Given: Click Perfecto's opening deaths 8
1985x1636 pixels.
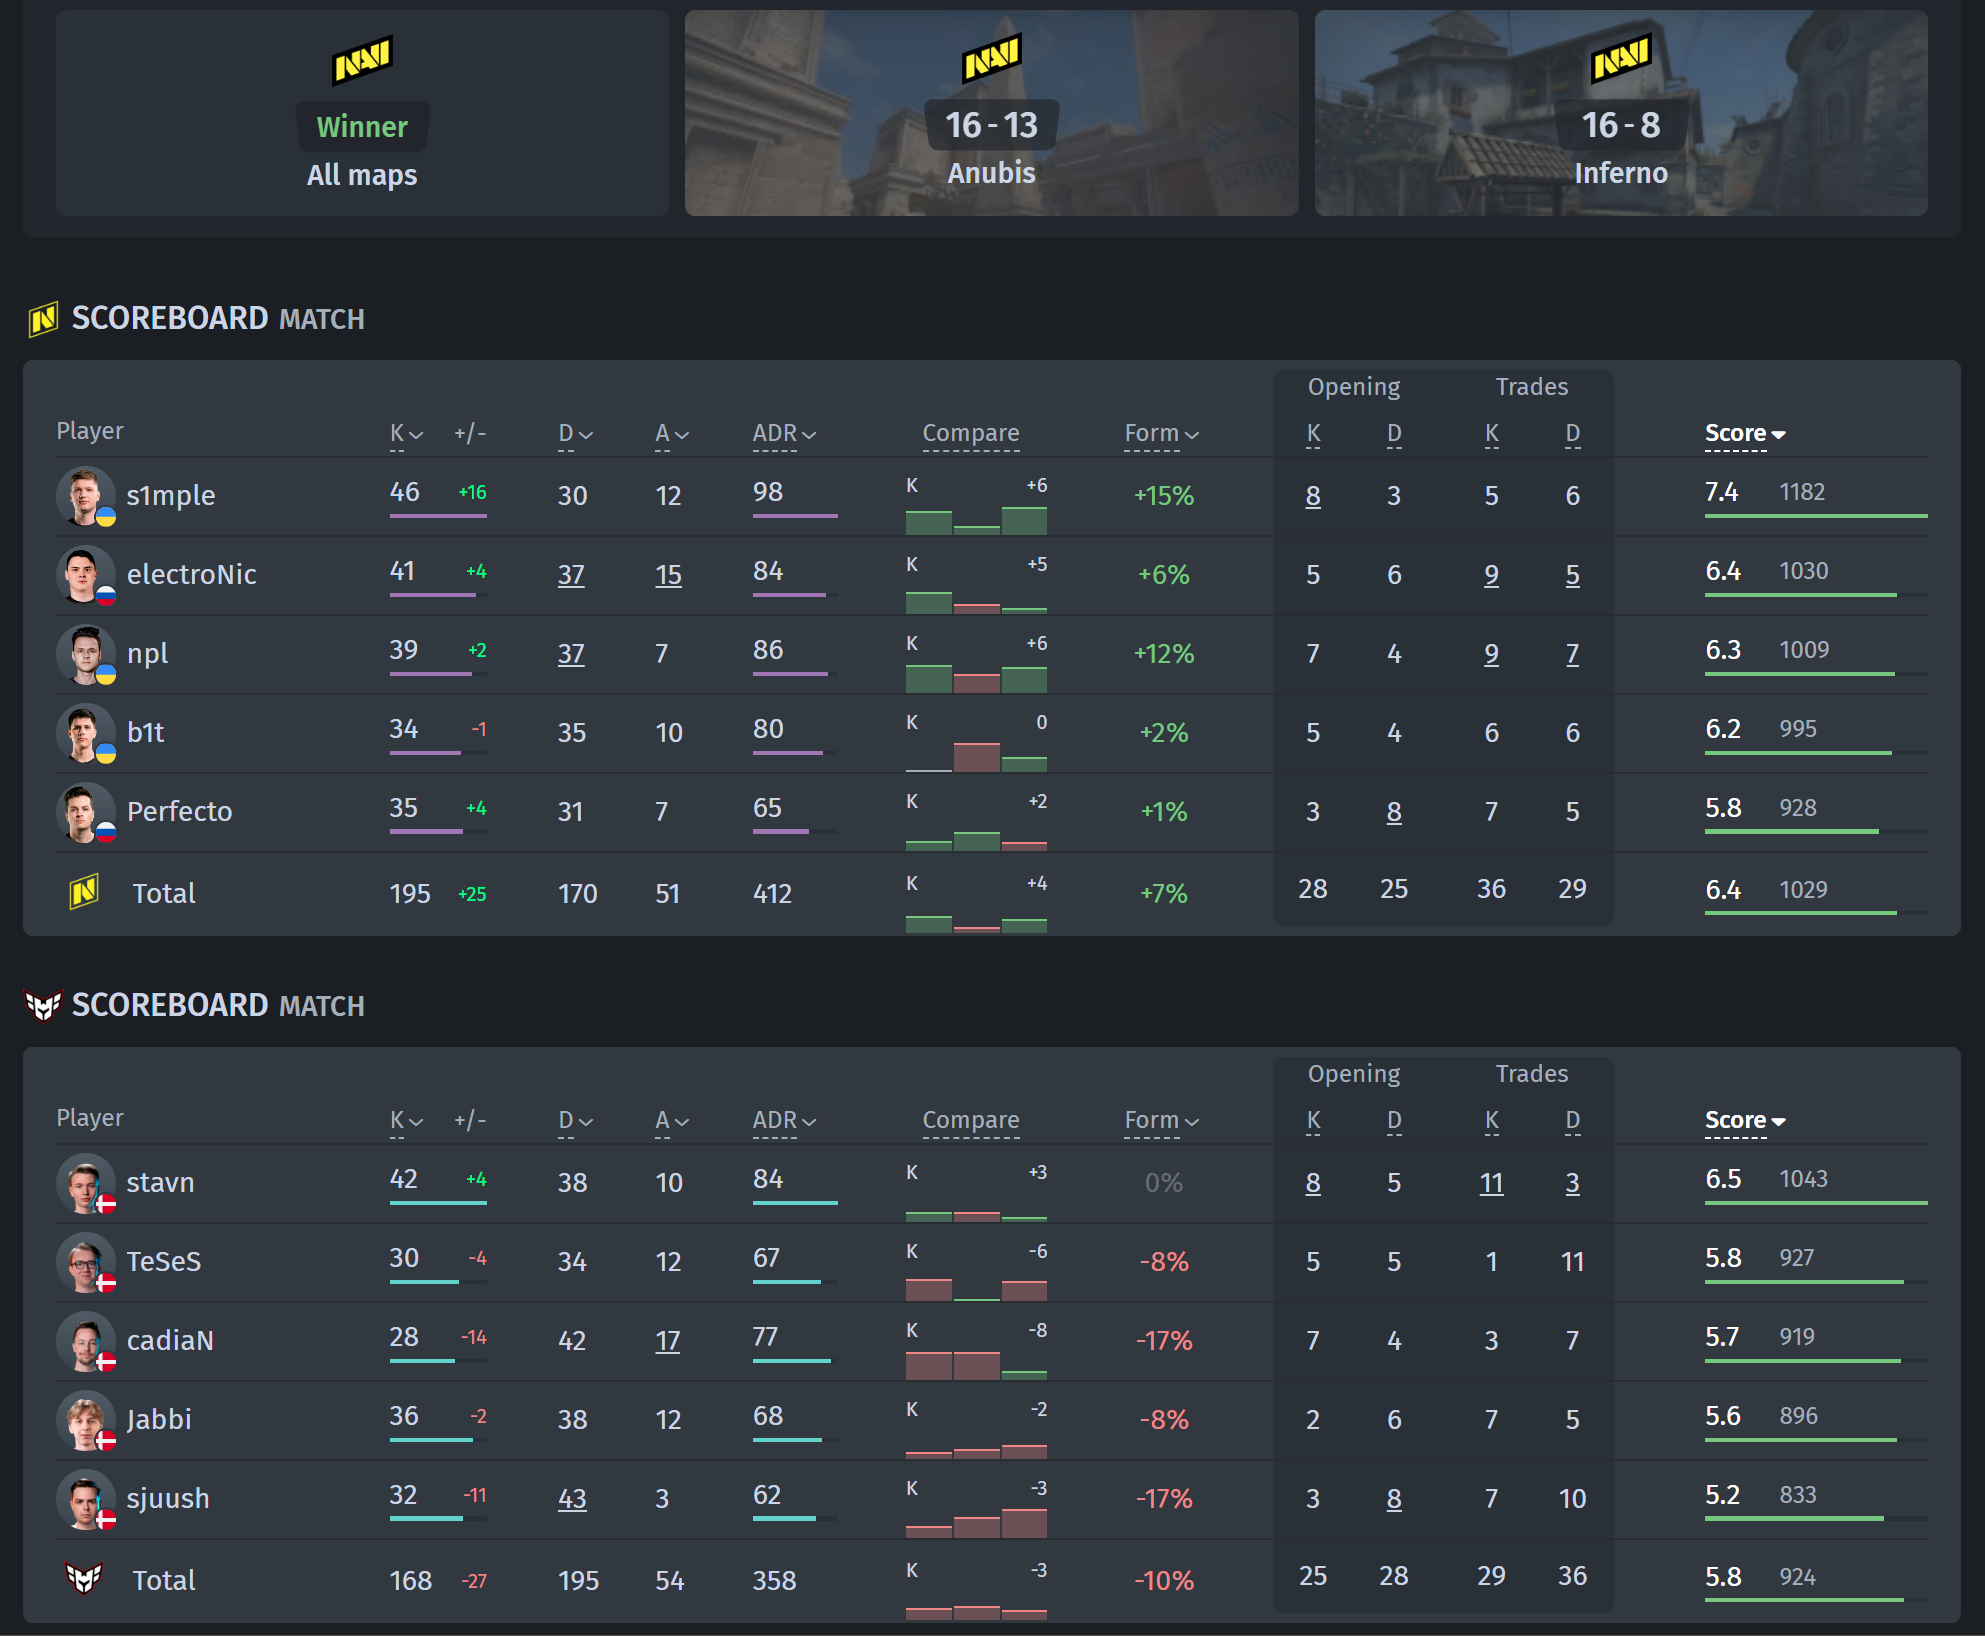Looking at the screenshot, I should [1394, 812].
